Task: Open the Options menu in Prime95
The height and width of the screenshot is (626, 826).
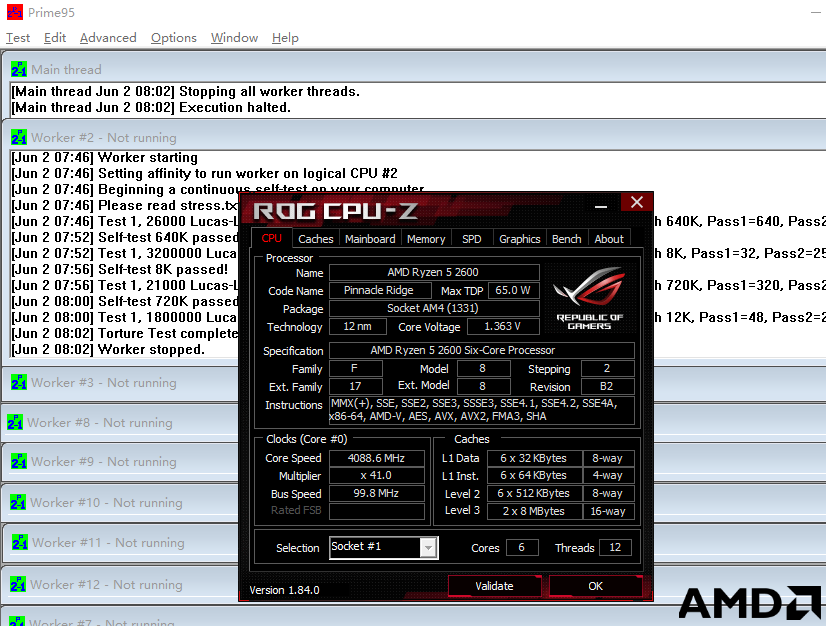Action: (x=173, y=38)
